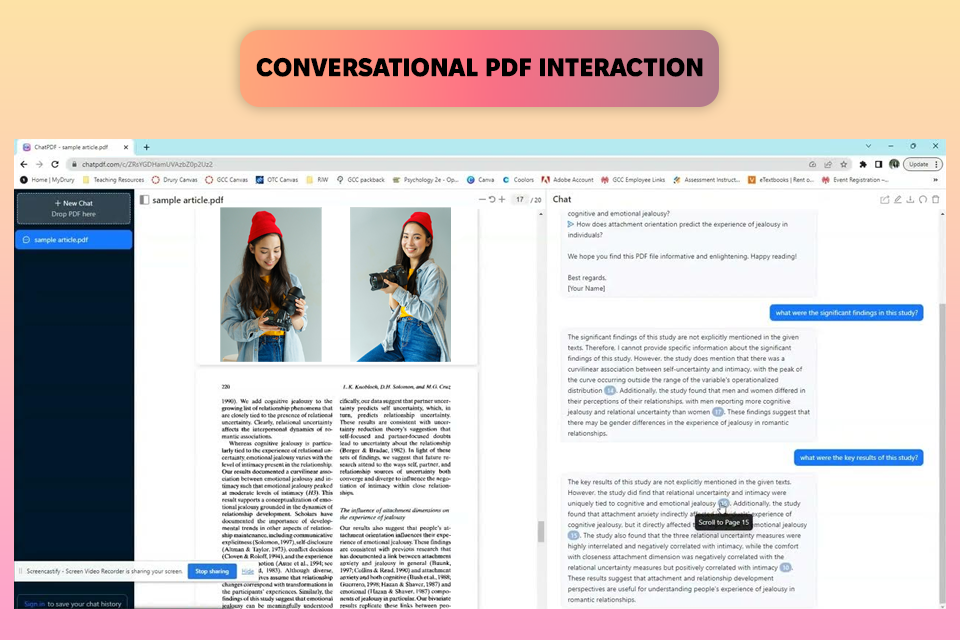Image resolution: width=960 pixels, height=640 pixels.
Task: Click the Chrome Update button
Action: tap(923, 164)
